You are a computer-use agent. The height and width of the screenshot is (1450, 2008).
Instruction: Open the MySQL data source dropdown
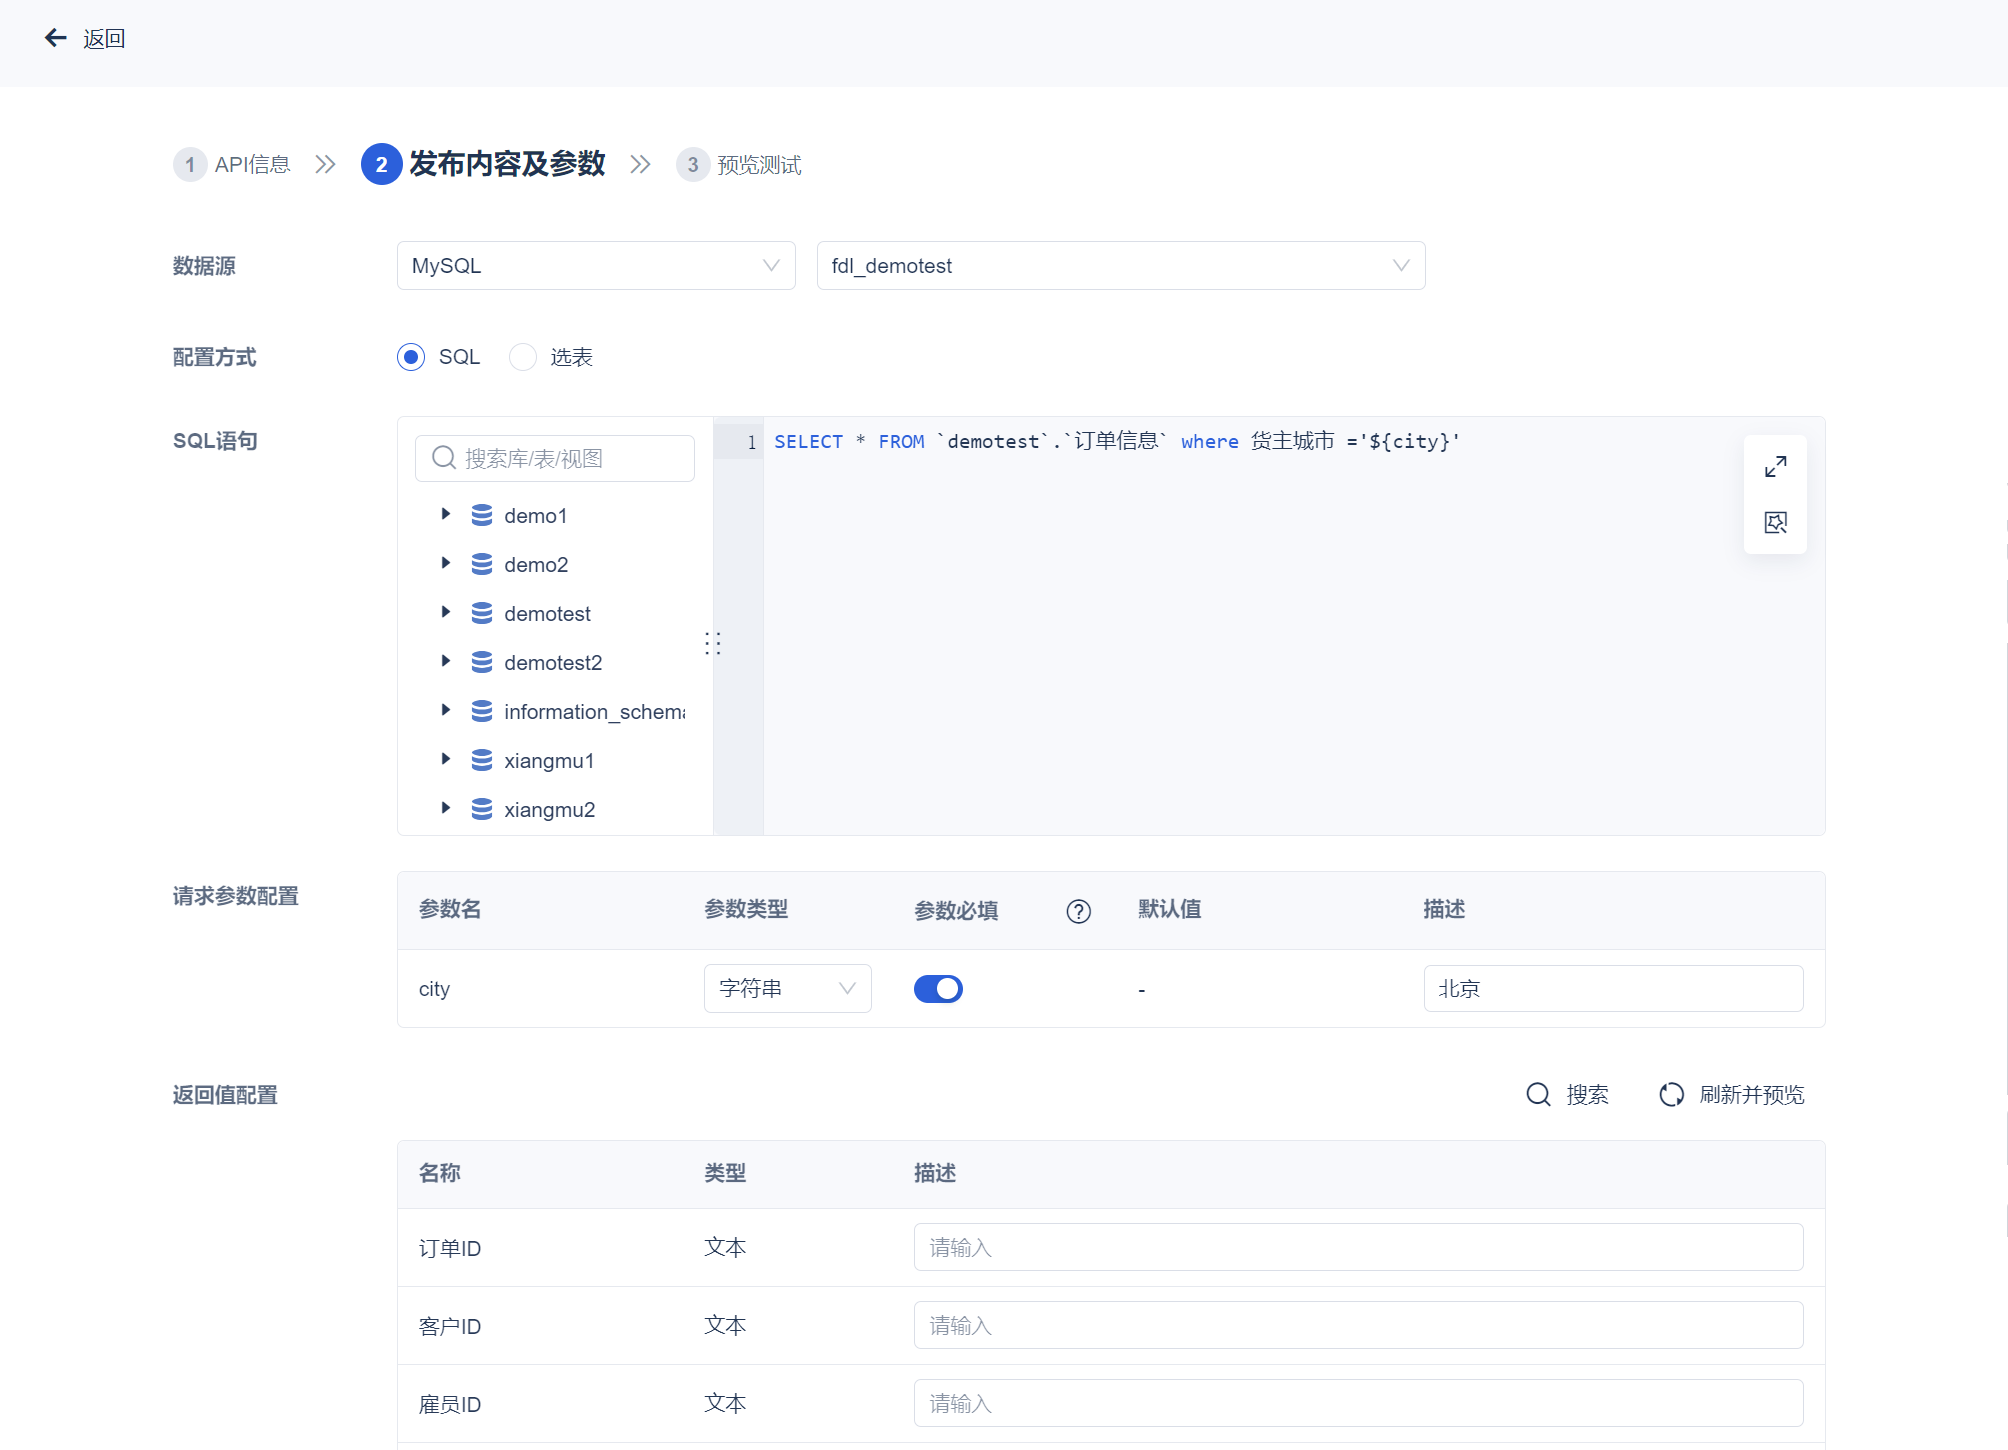(x=596, y=266)
